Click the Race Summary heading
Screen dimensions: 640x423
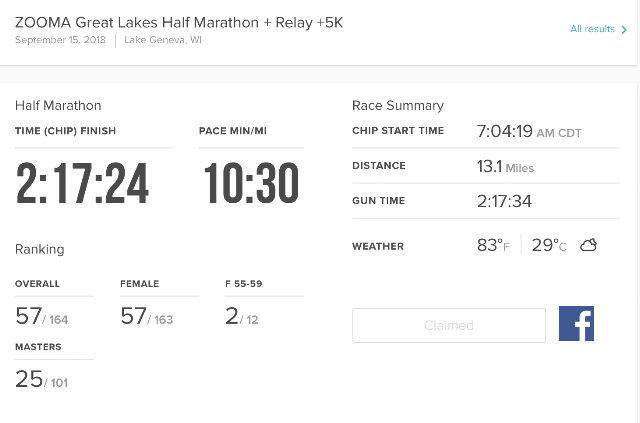tap(398, 106)
